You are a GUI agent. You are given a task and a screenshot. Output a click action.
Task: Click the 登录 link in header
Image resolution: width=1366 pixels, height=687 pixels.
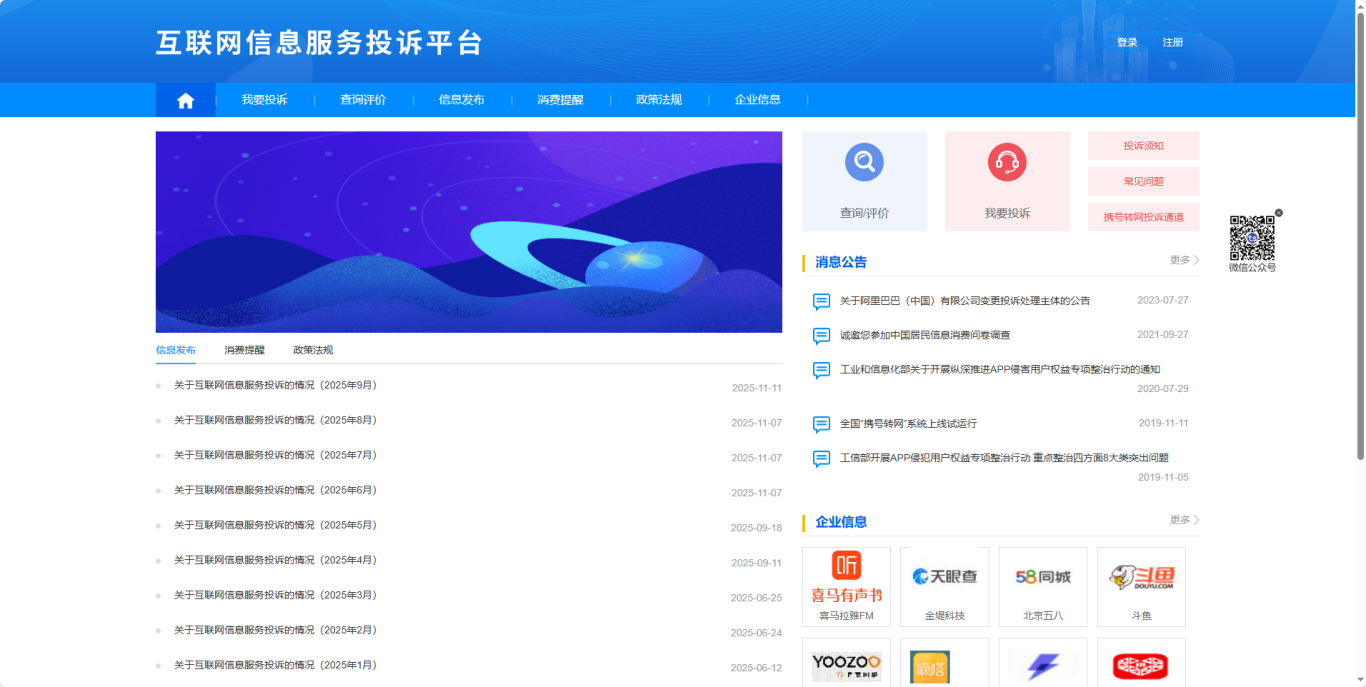(1127, 42)
